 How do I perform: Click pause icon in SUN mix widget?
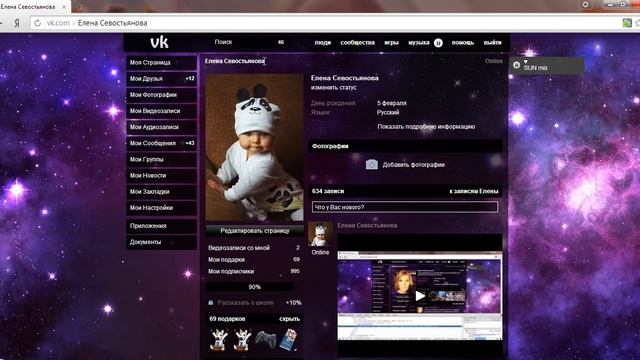coord(516,65)
